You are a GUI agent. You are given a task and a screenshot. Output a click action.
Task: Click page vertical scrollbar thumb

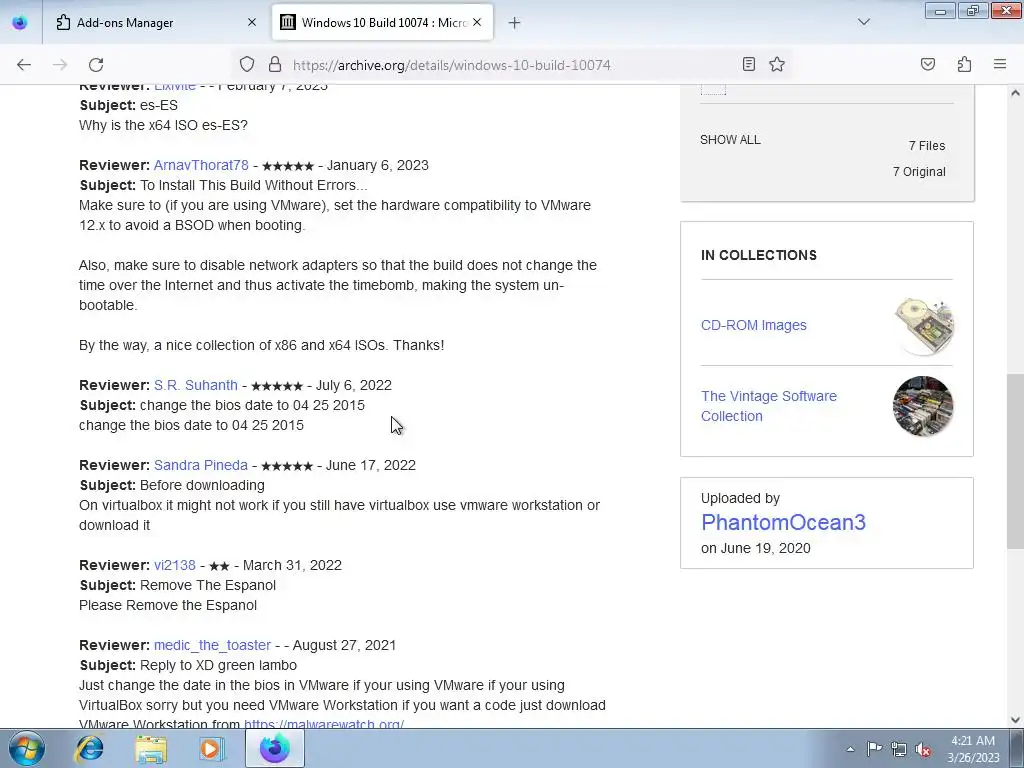pos(1015,462)
